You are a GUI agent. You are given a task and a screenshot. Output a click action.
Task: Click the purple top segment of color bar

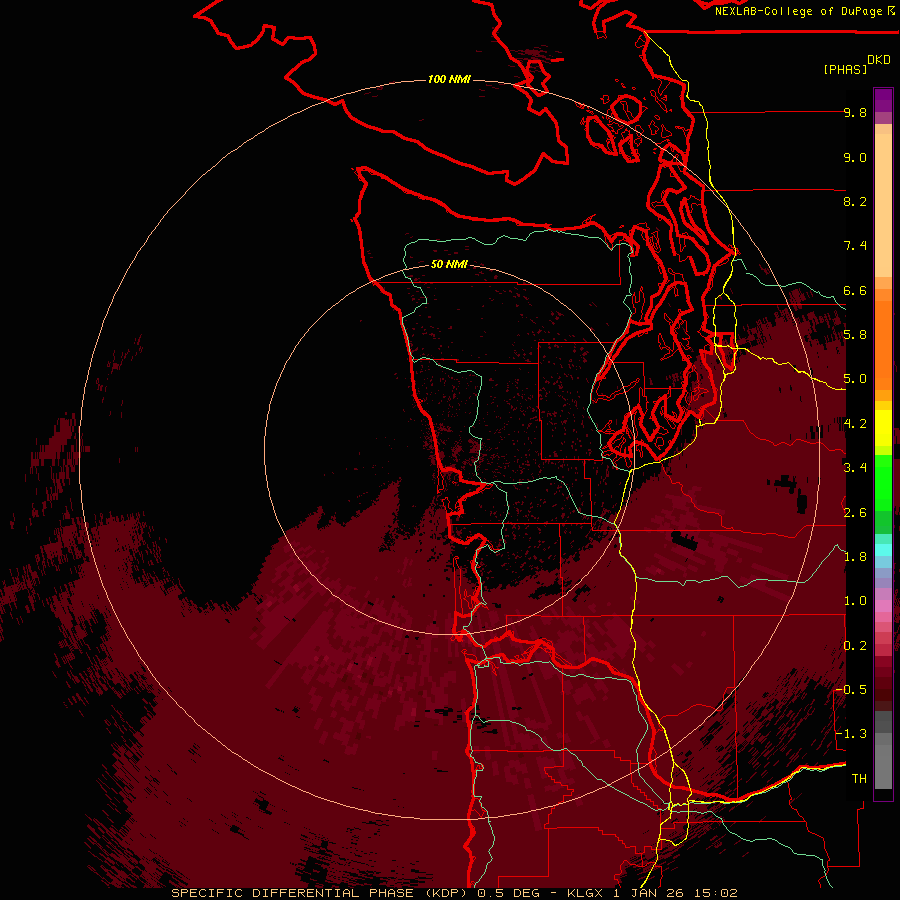pyautogui.click(x=883, y=100)
